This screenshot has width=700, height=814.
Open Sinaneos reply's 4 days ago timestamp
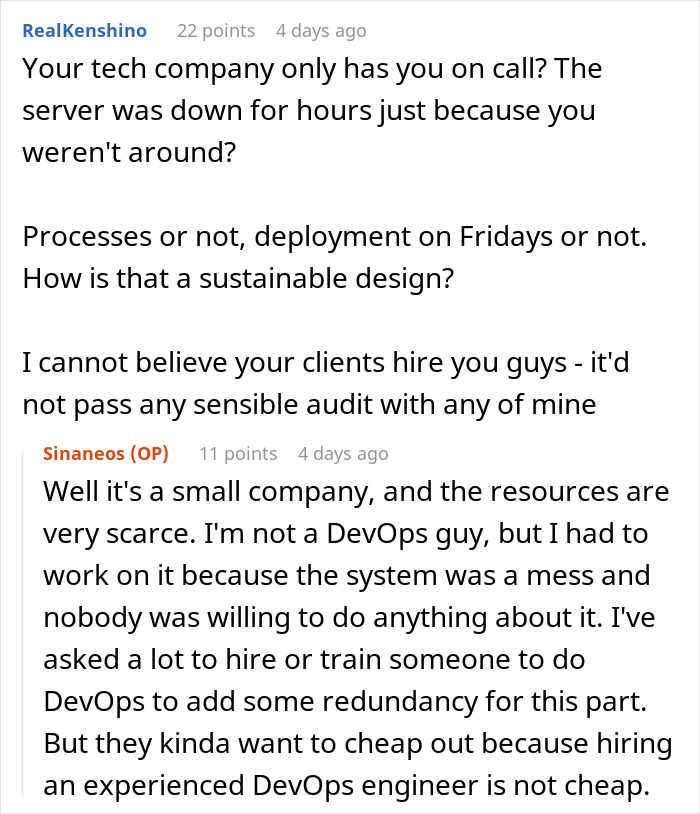342,454
